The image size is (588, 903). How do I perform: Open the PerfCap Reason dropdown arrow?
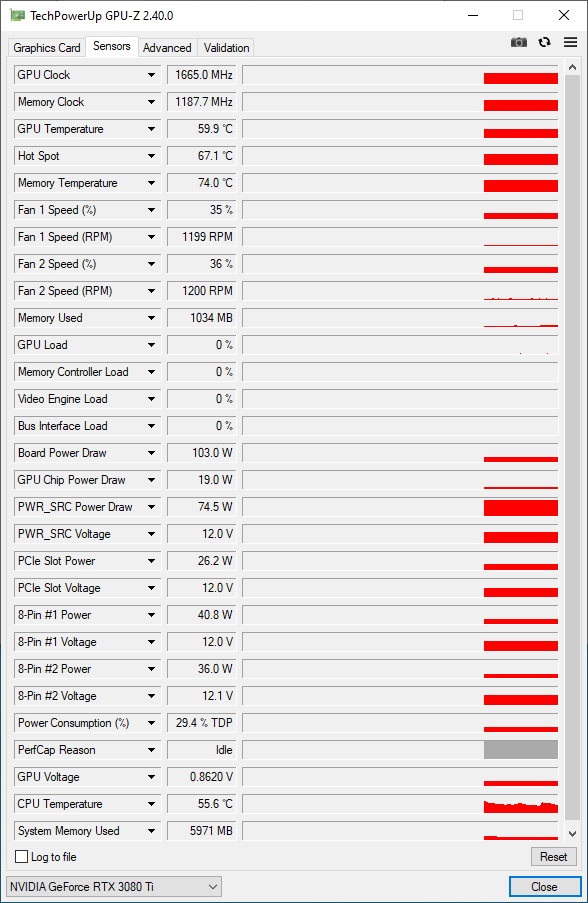point(151,750)
